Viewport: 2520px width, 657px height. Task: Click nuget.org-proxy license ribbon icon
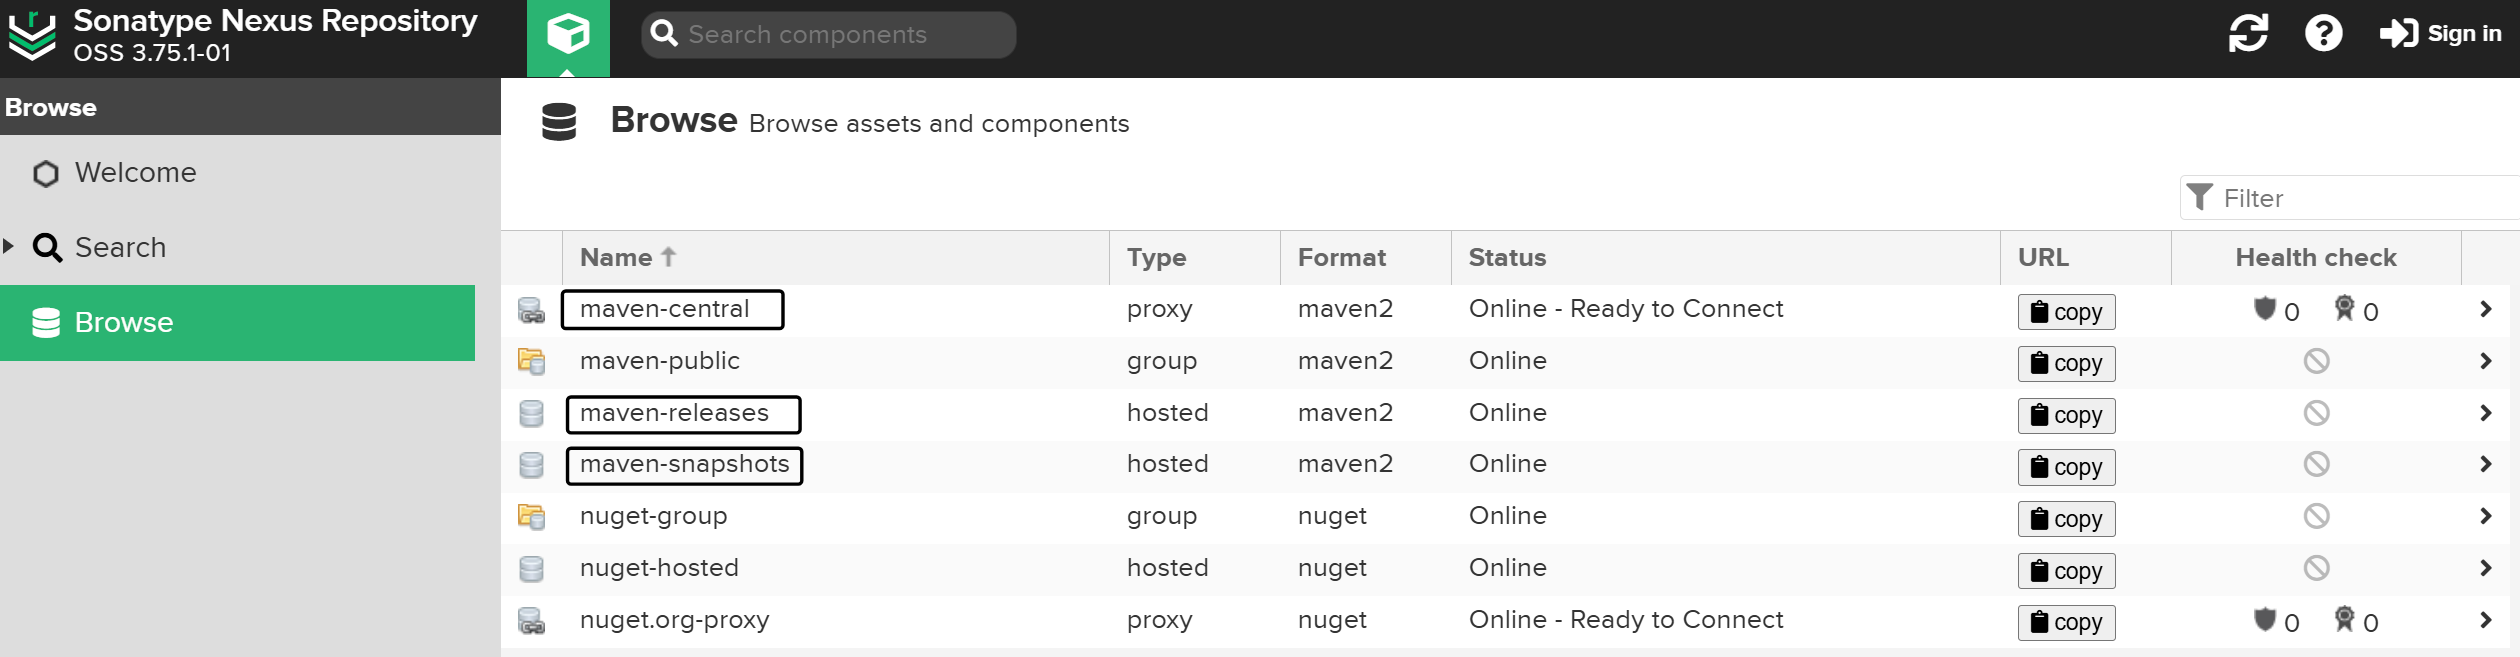(x=2344, y=619)
